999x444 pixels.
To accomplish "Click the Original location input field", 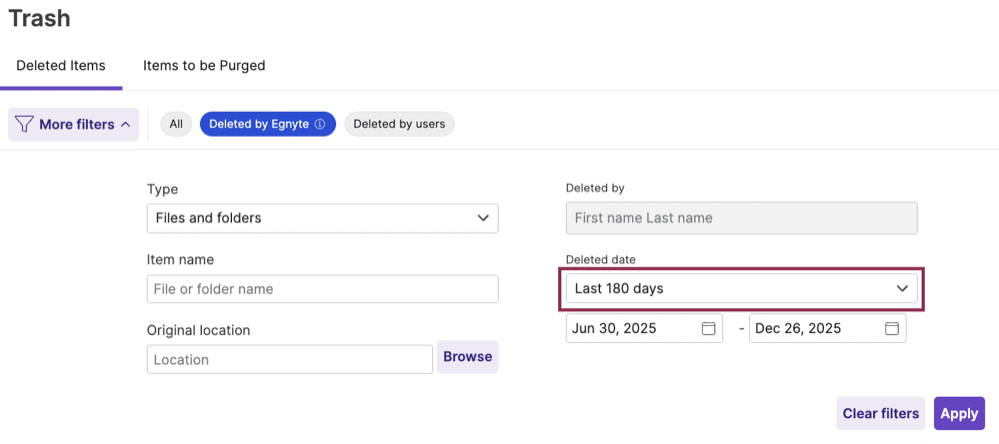I will point(289,359).
